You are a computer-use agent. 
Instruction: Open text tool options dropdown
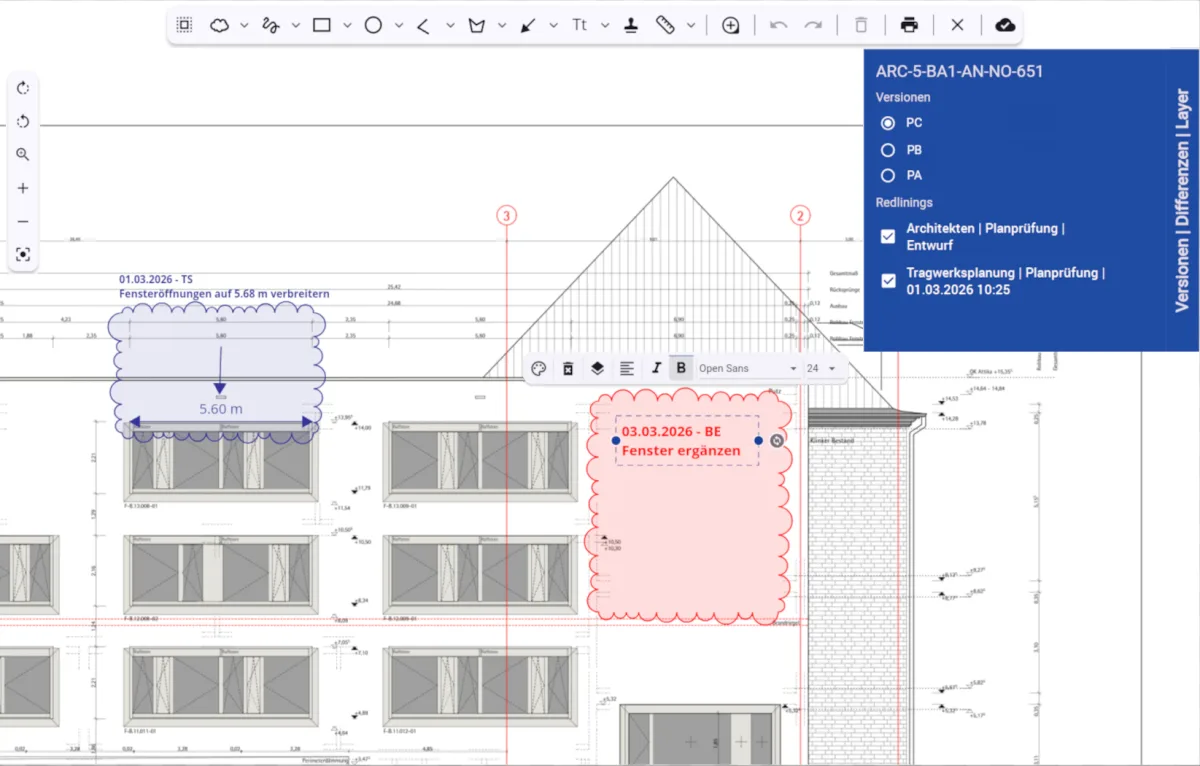pyautogui.click(x=604, y=26)
